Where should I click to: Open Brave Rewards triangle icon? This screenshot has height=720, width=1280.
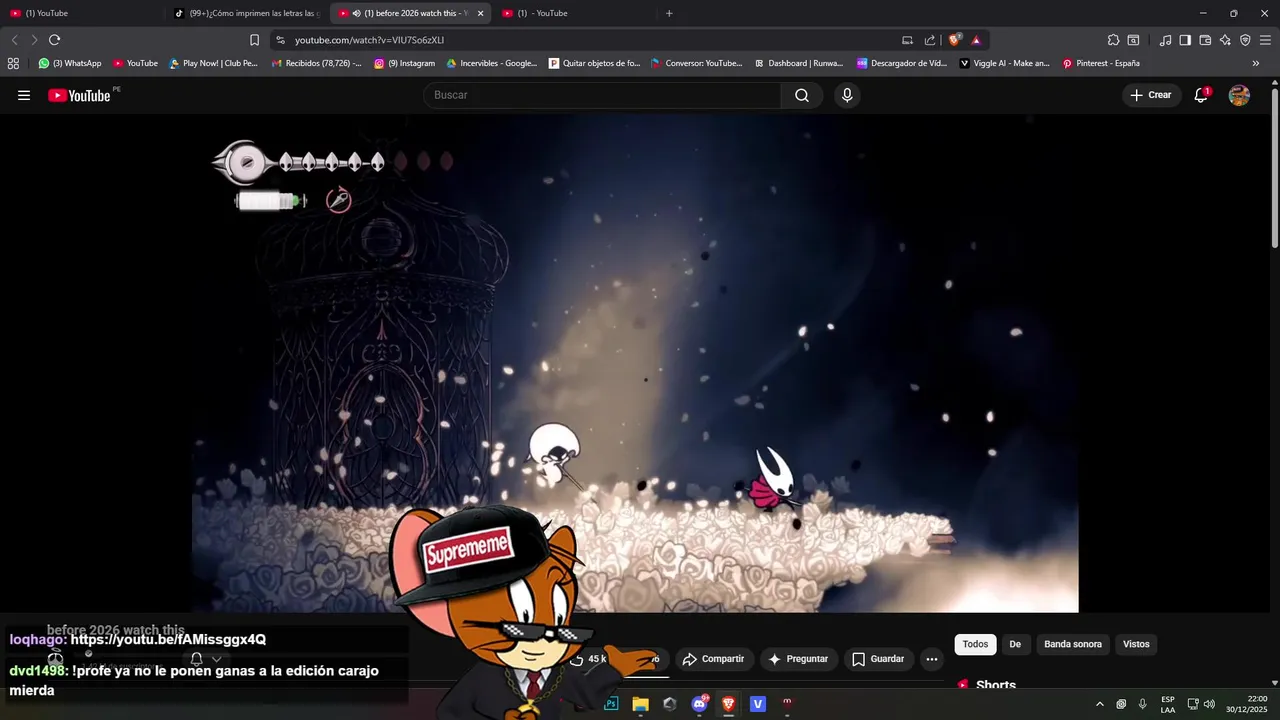(x=976, y=40)
